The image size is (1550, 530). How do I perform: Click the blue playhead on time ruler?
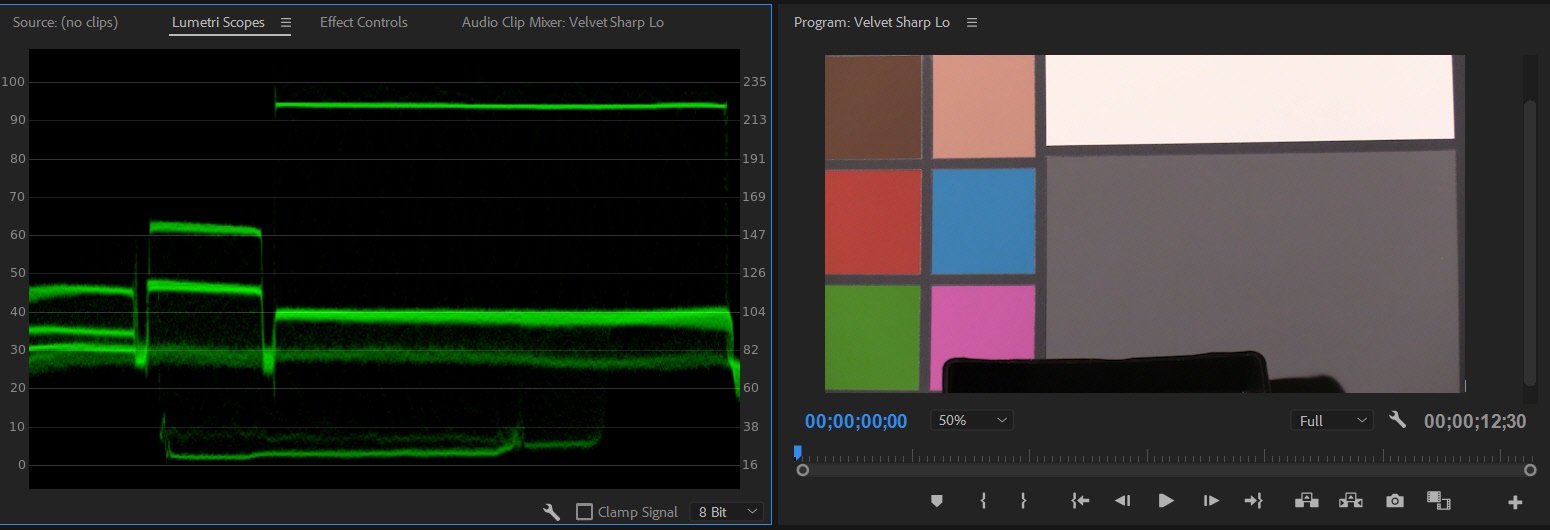click(797, 452)
